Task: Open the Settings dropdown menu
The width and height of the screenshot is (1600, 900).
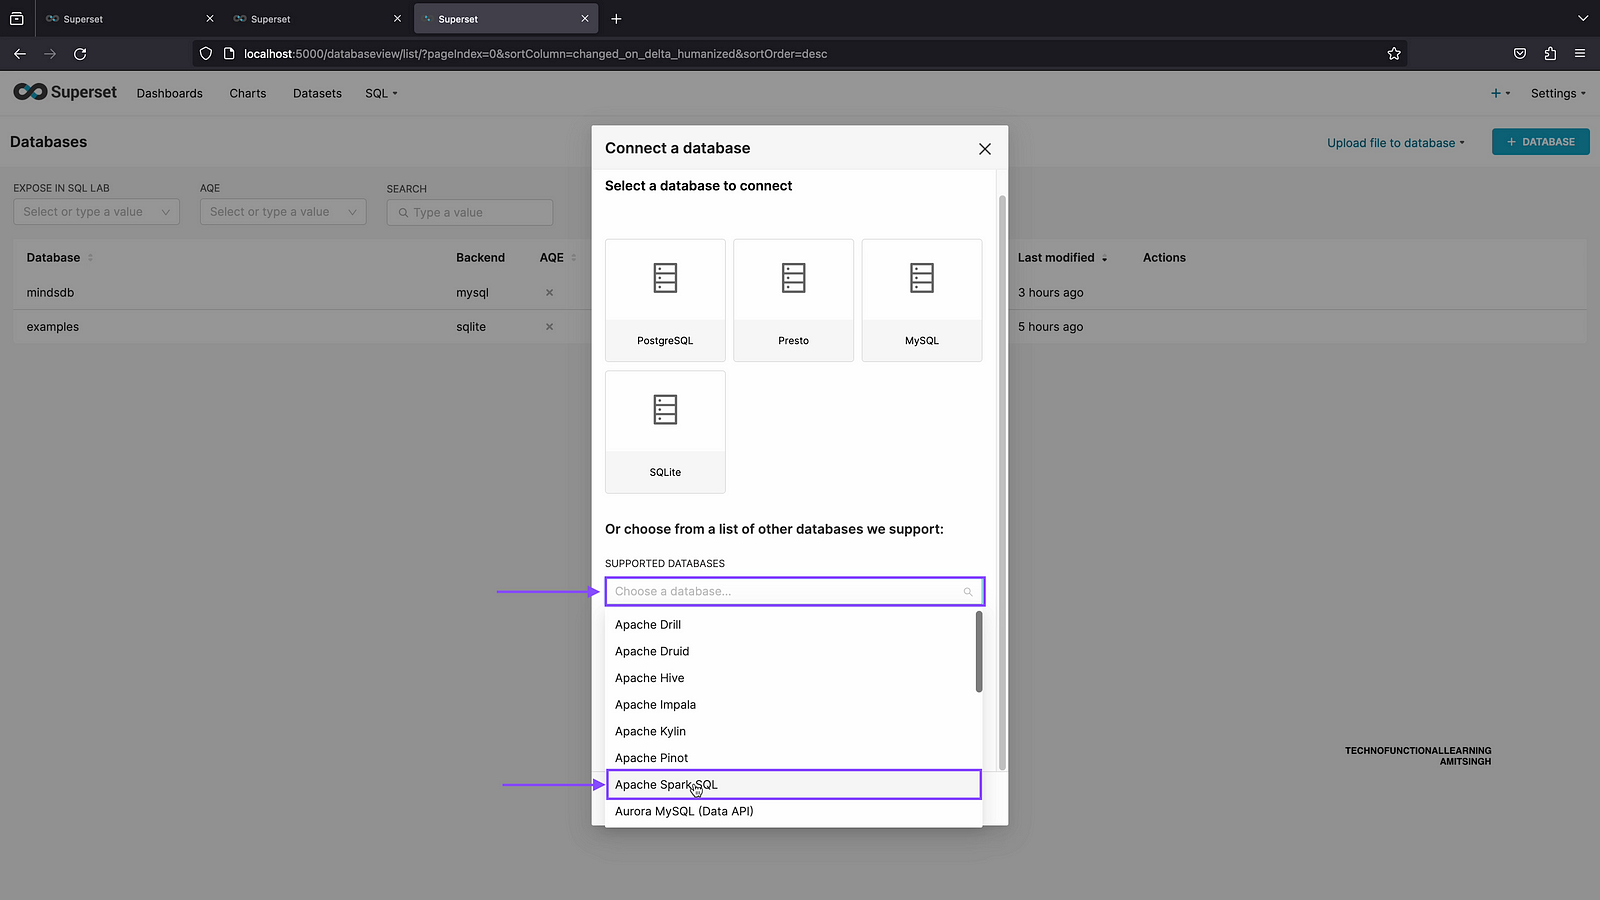Action: coord(1557,93)
